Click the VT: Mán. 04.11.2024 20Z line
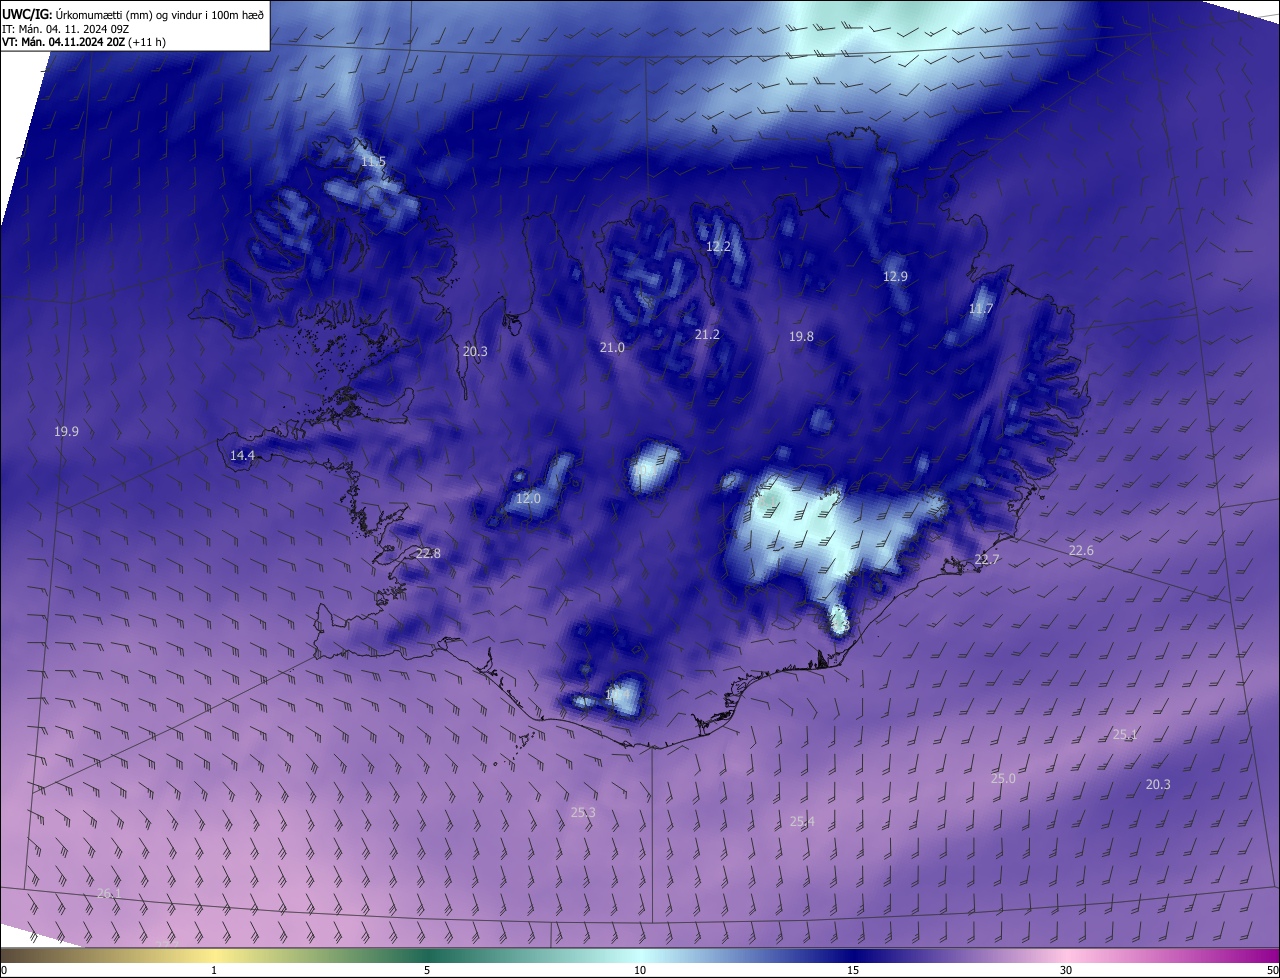The image size is (1280, 978). 84,42
